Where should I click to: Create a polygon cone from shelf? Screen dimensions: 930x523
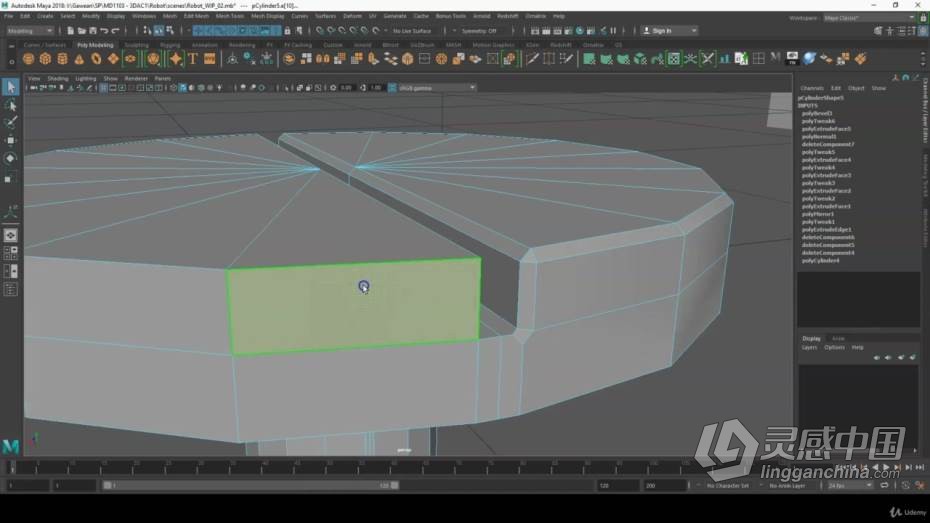[x=79, y=59]
